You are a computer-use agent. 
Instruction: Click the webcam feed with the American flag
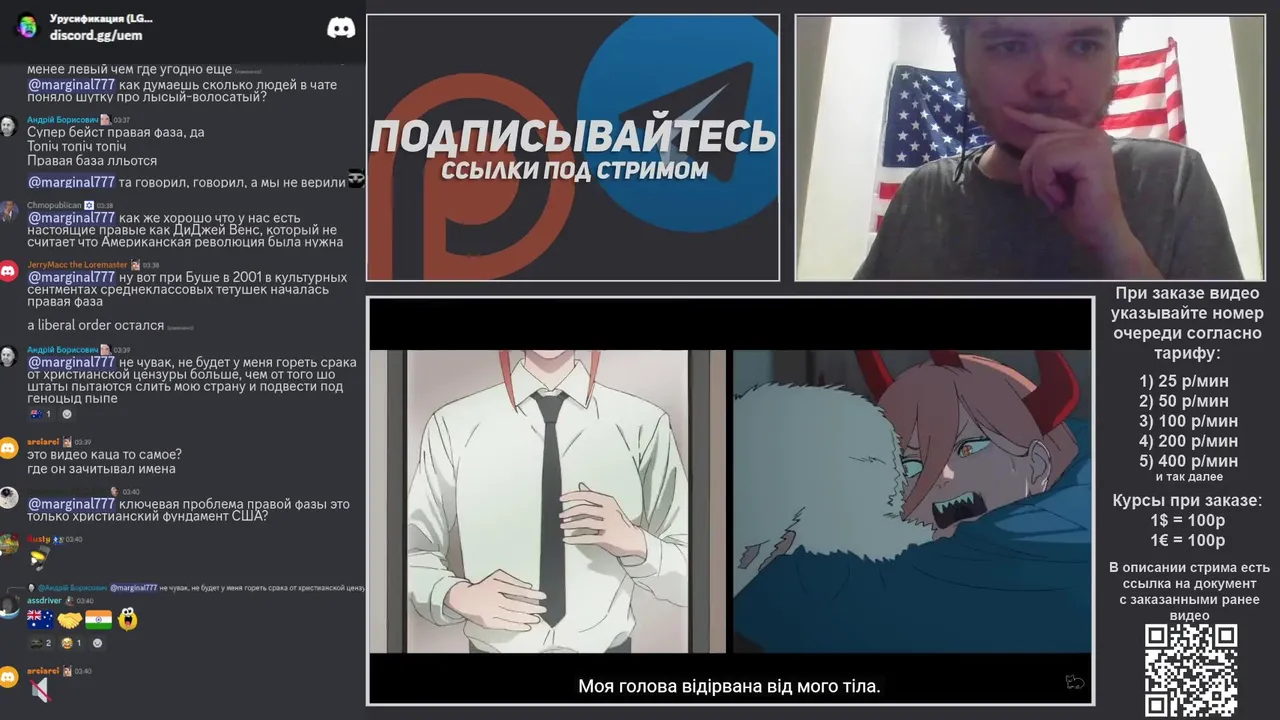coord(1030,148)
